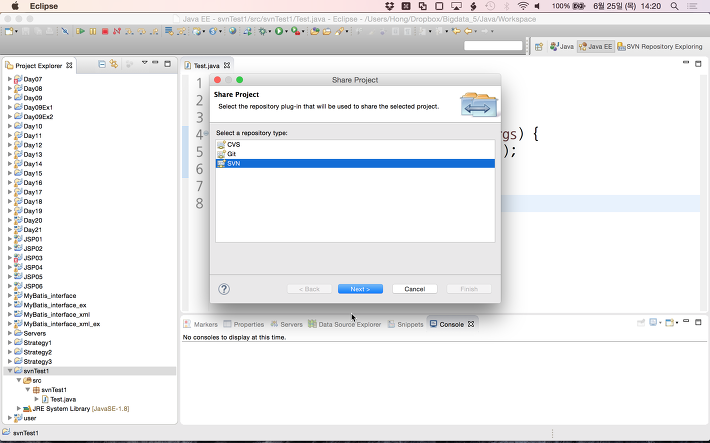
Task: Expand the user project node
Action: click(10, 418)
